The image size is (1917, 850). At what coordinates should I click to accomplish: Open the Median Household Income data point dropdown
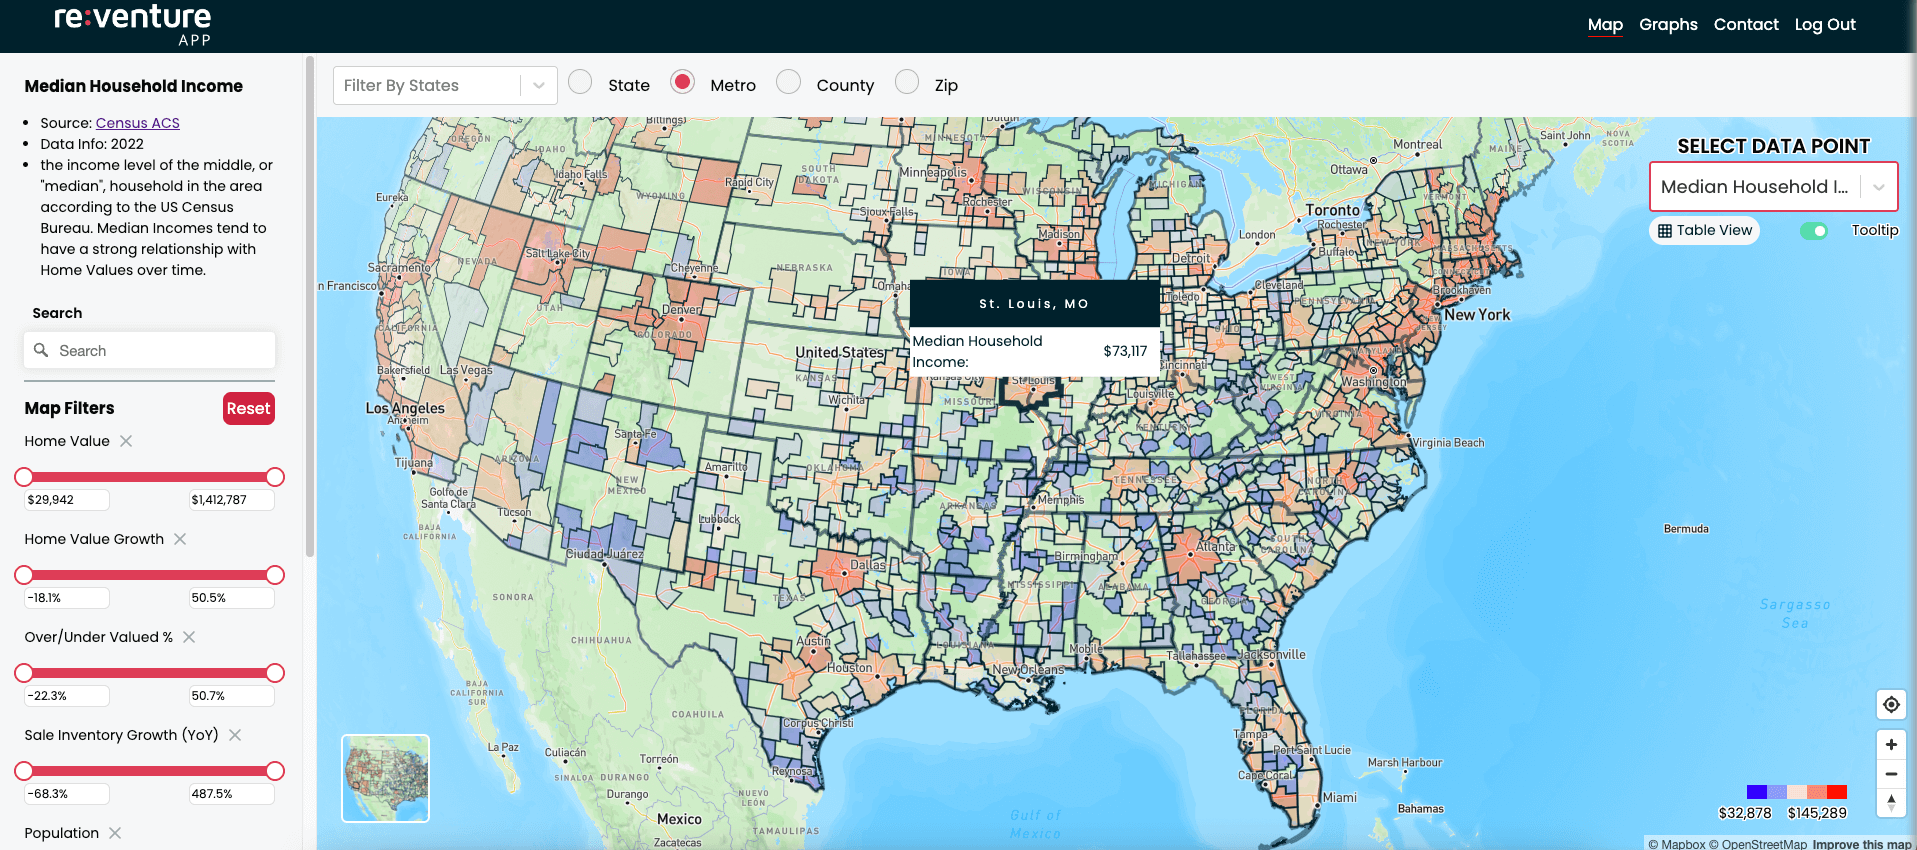[x=1773, y=187]
